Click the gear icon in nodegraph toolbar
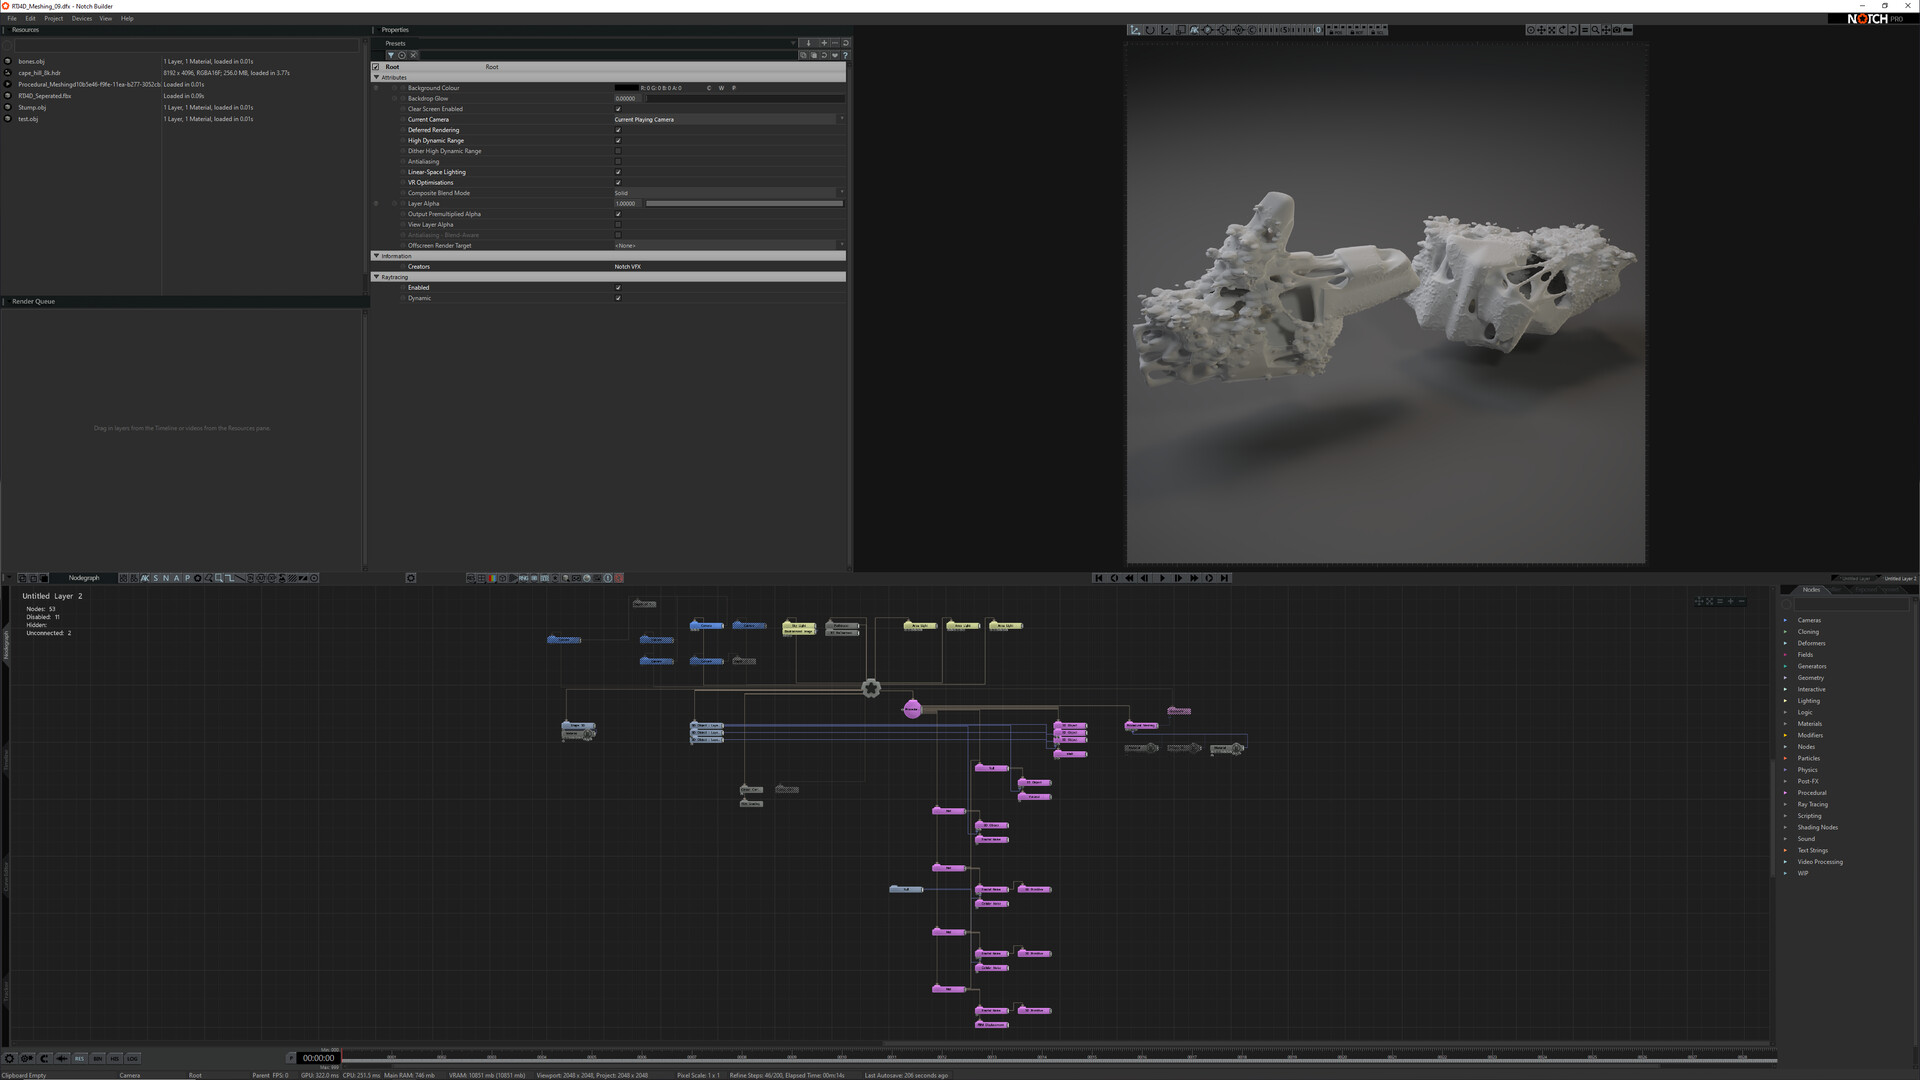This screenshot has width=1920, height=1080. point(410,578)
